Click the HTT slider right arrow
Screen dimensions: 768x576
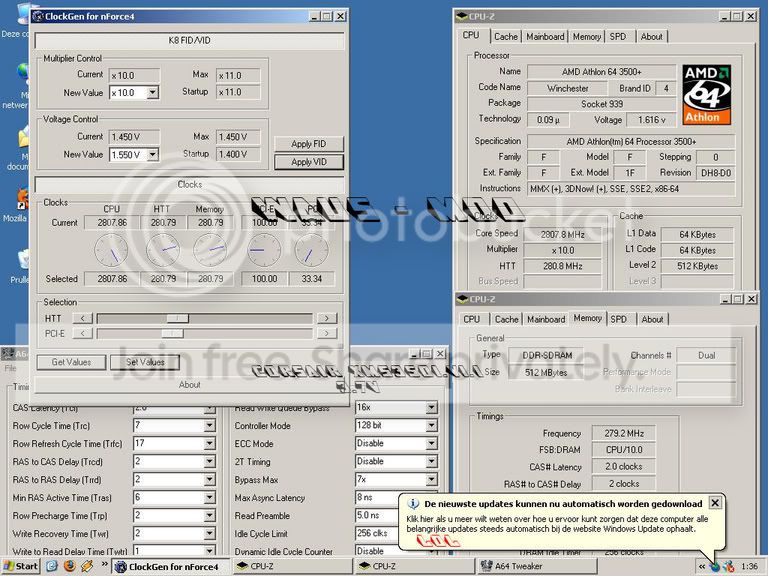[327, 318]
